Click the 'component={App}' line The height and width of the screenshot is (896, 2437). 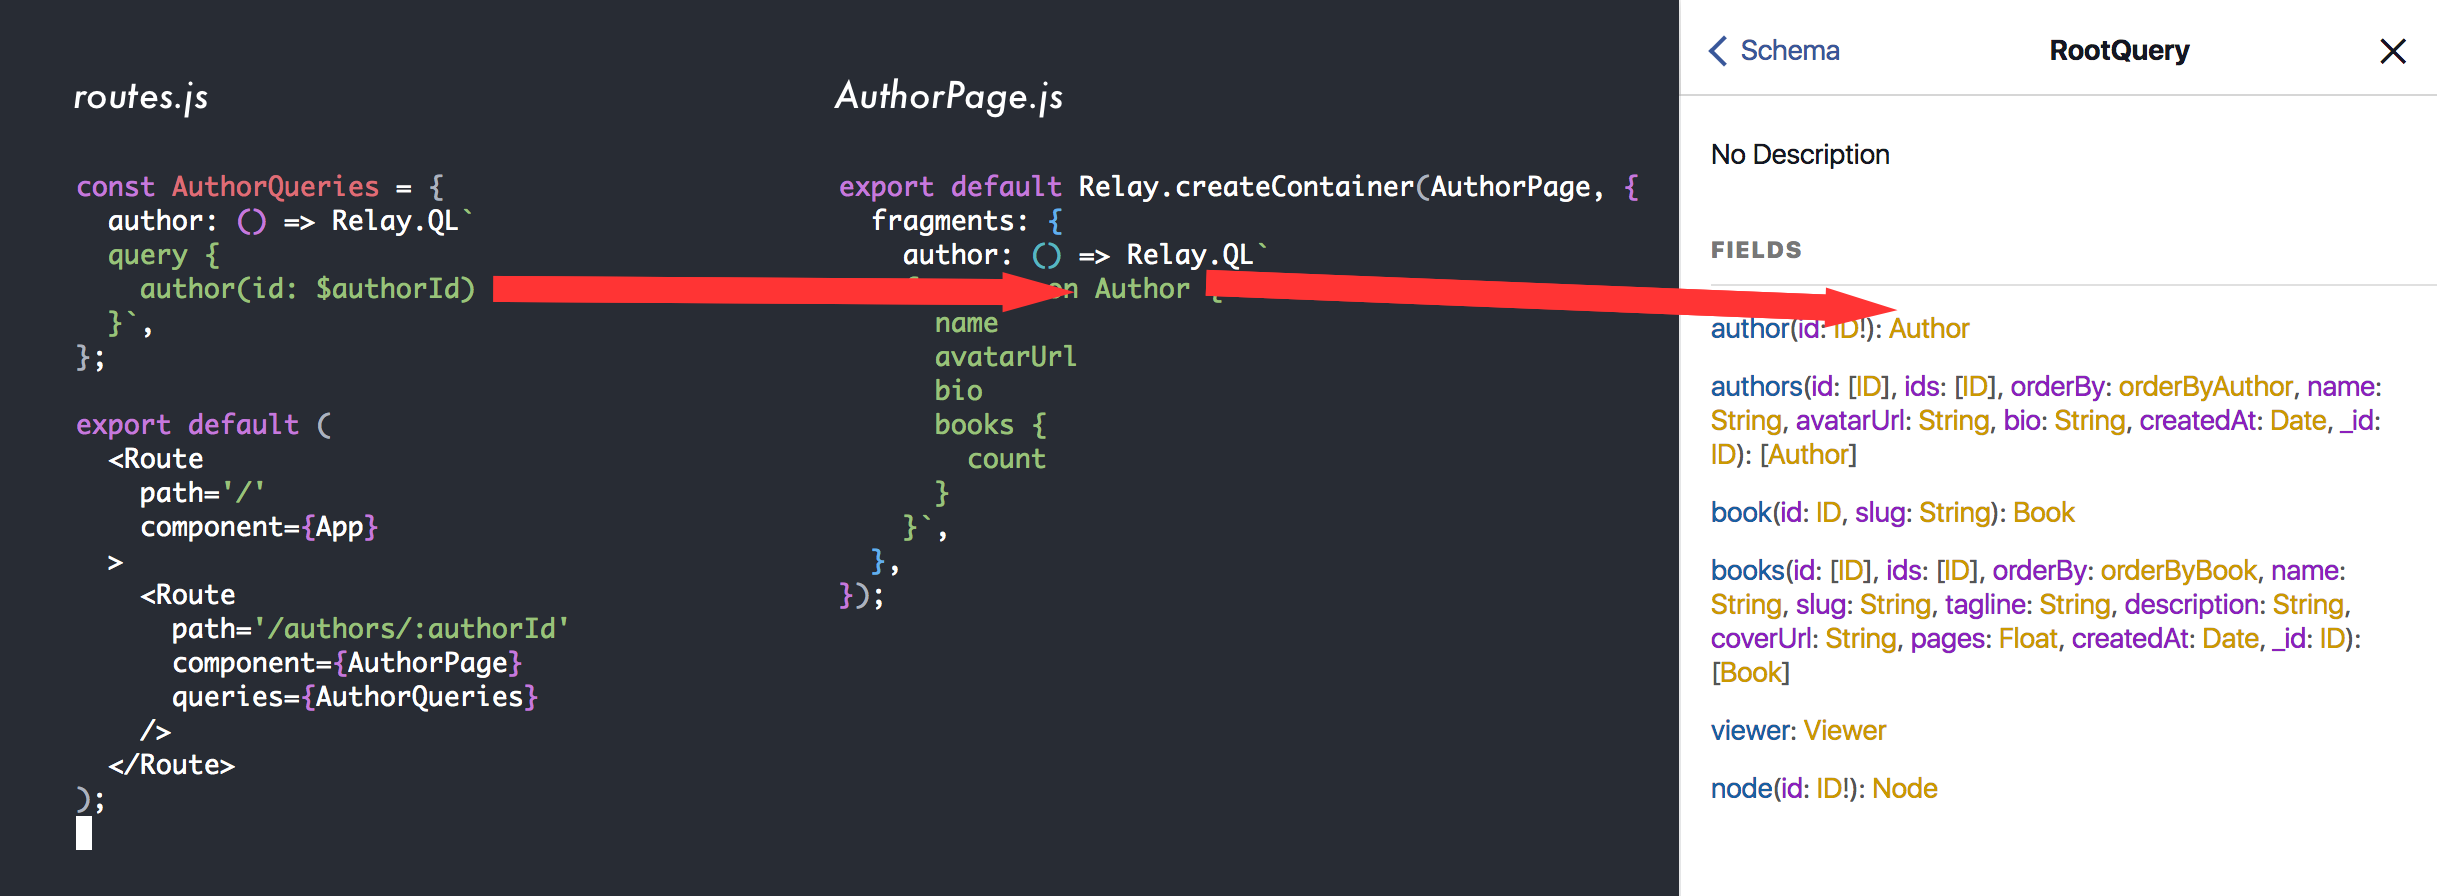pos(259,527)
